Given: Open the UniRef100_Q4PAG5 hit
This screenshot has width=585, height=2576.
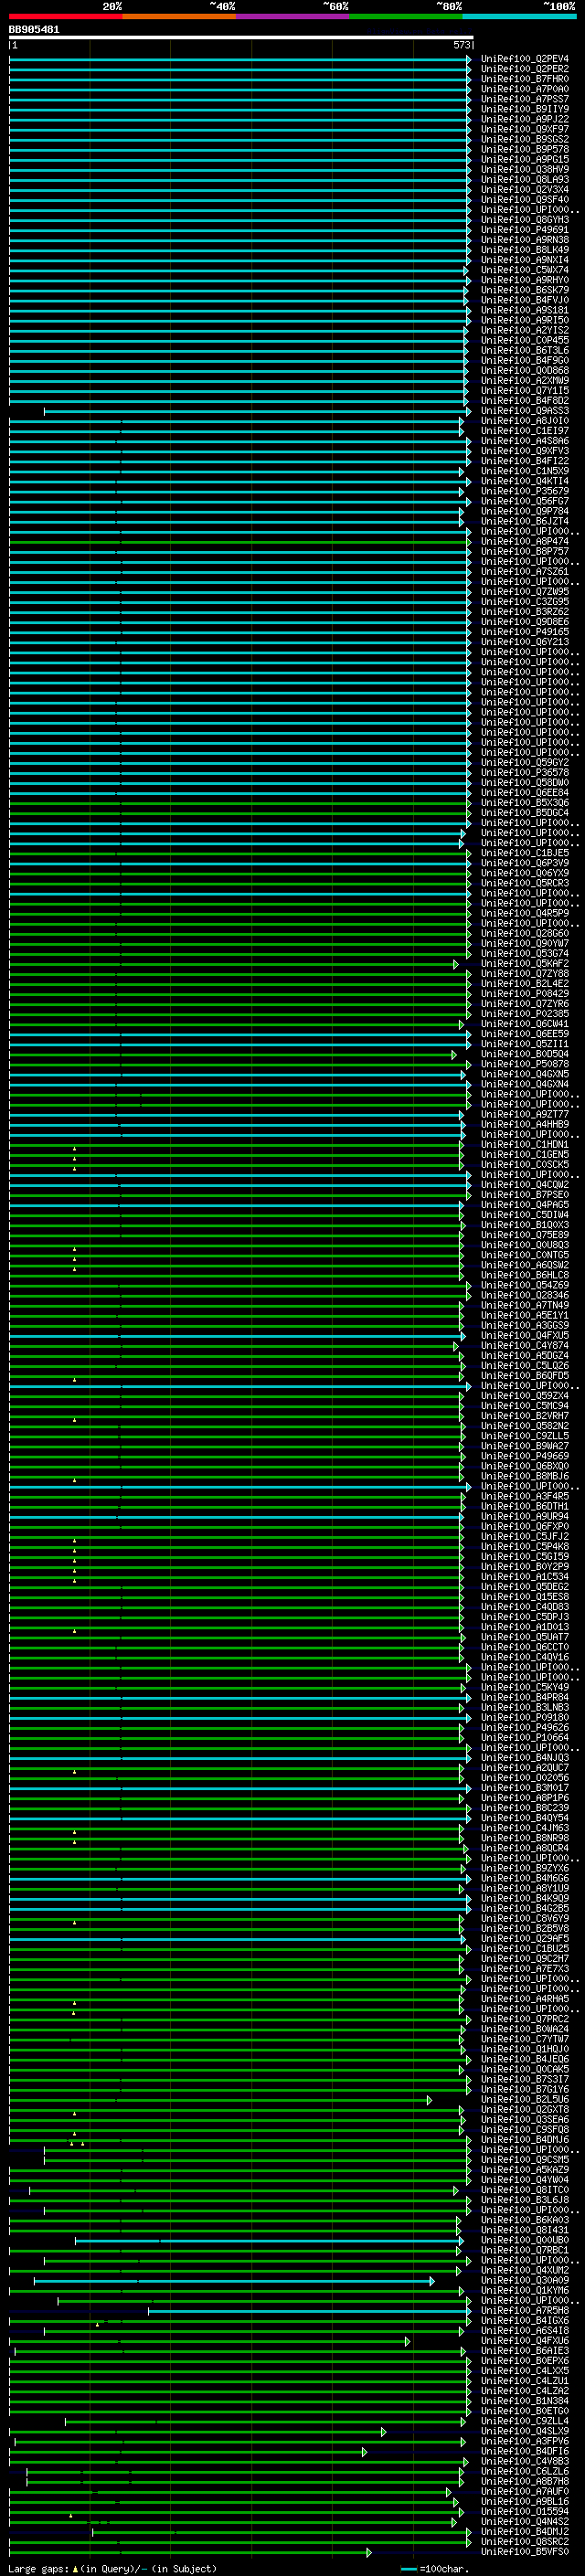Looking at the screenshot, I should coord(525,1205).
